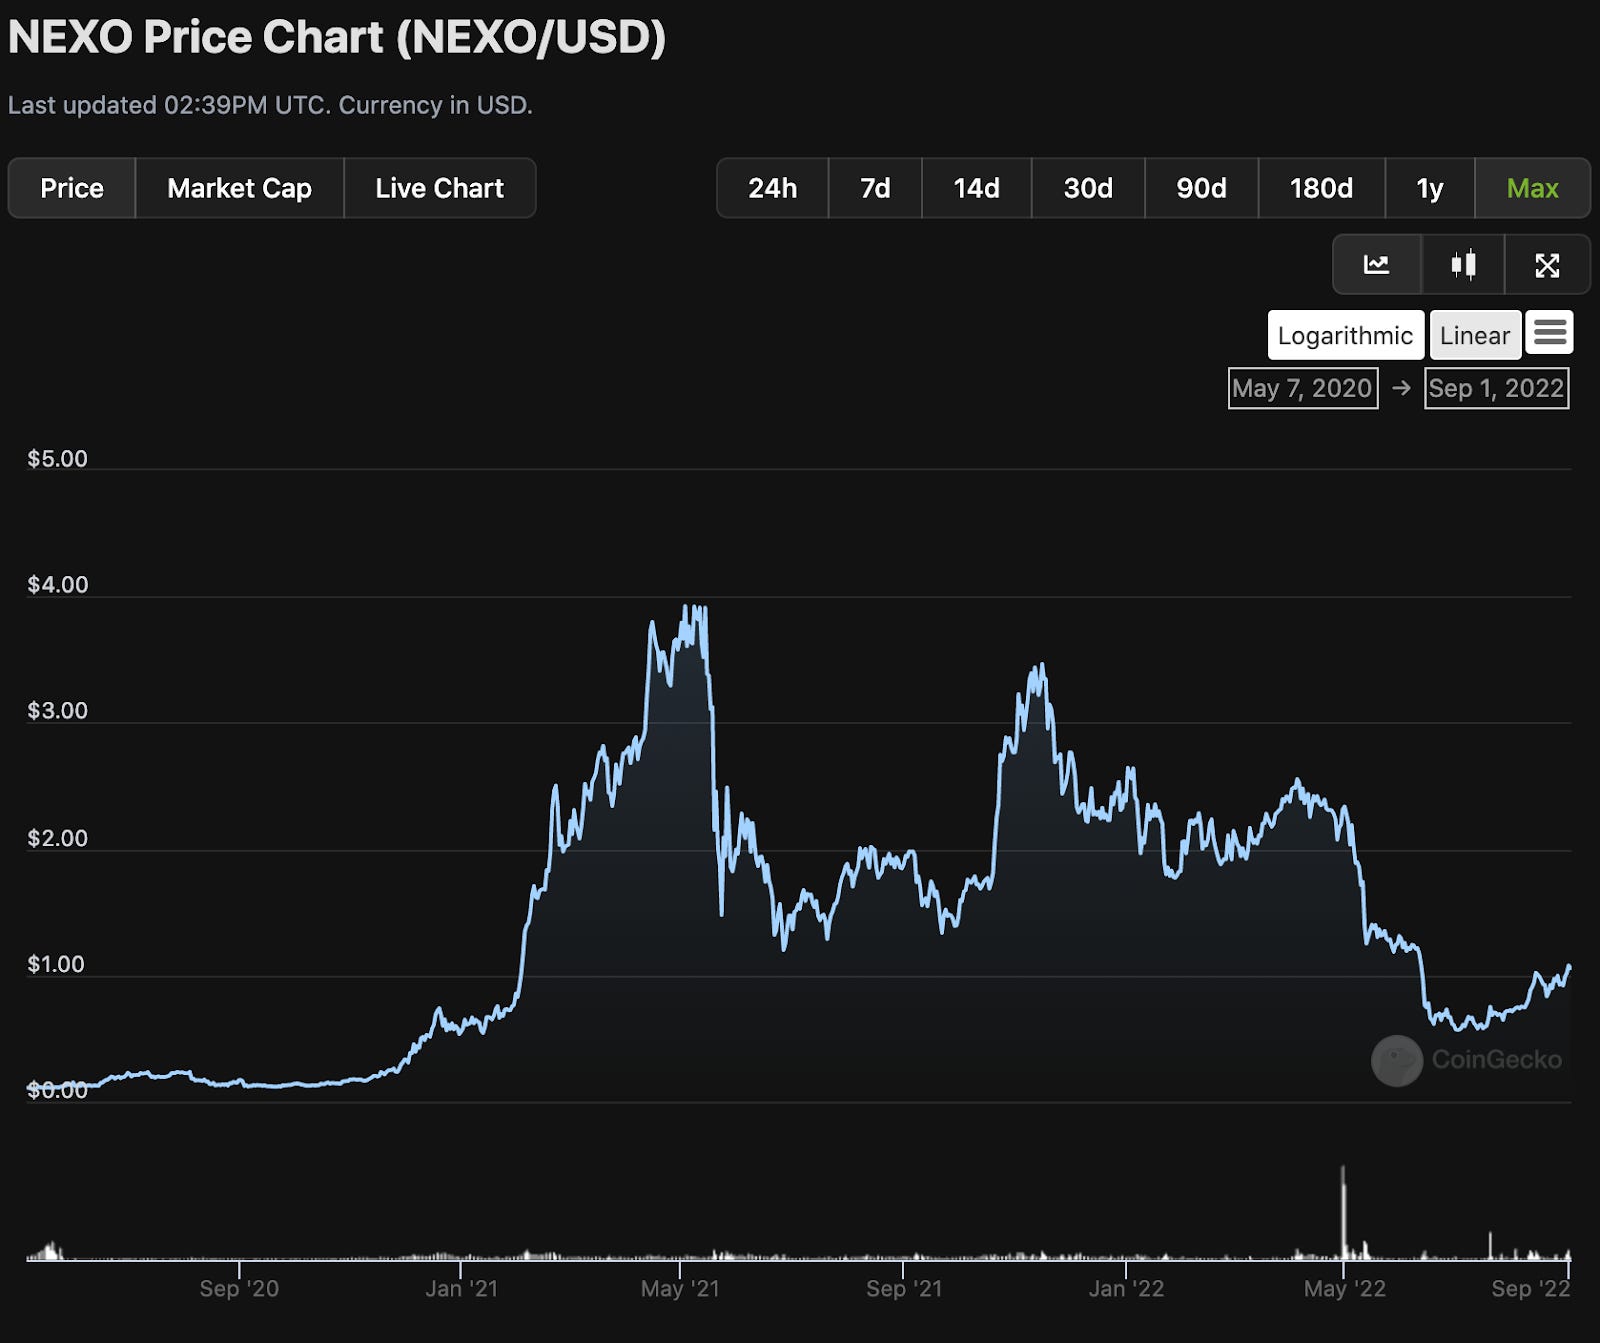
Task: Click the May '22 volume spike bar
Action: (x=1343, y=1212)
